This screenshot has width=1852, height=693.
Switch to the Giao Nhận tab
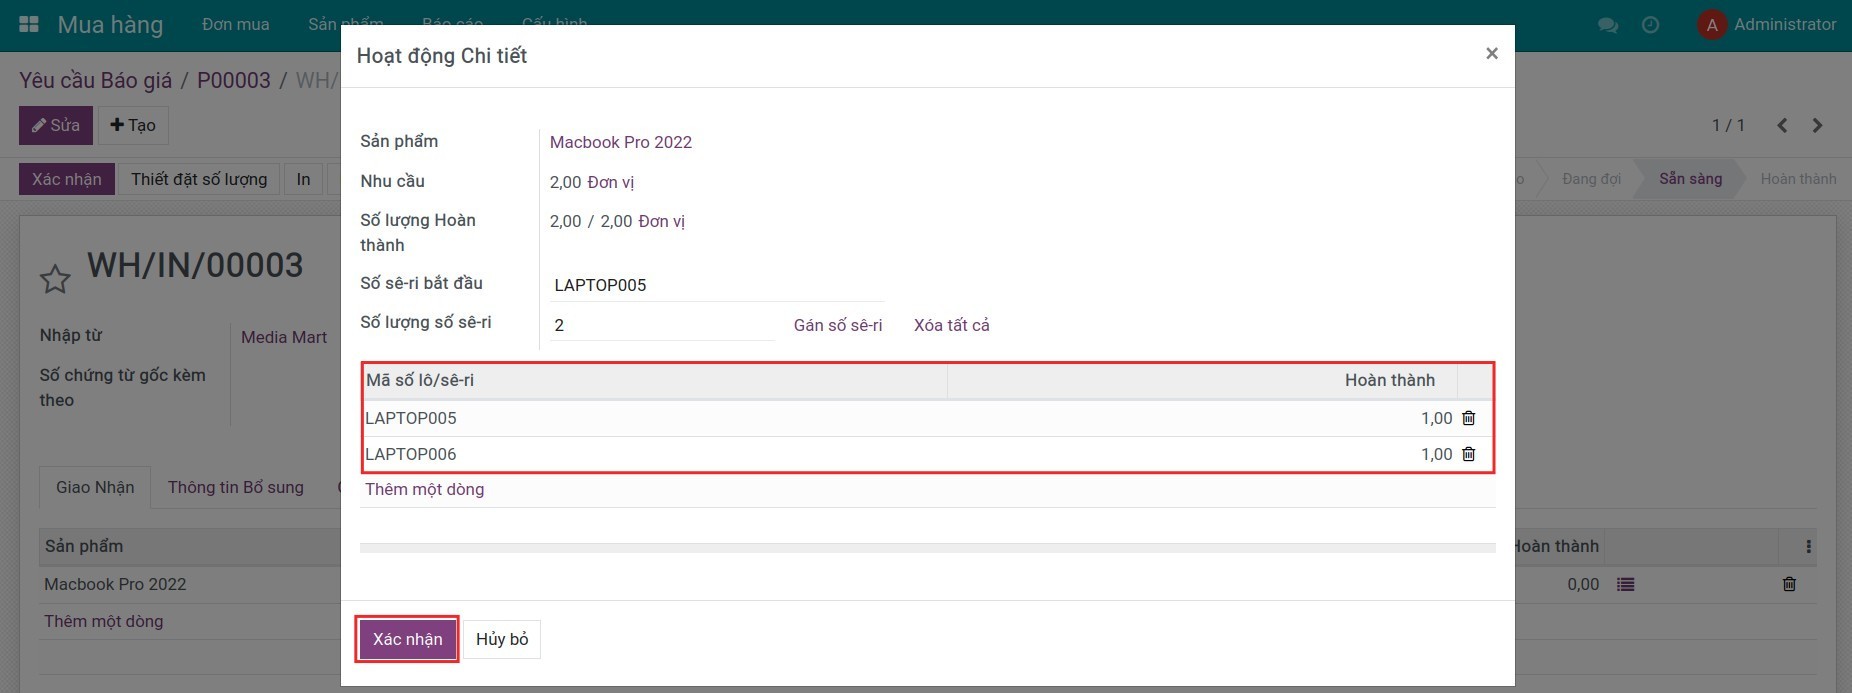click(x=95, y=487)
